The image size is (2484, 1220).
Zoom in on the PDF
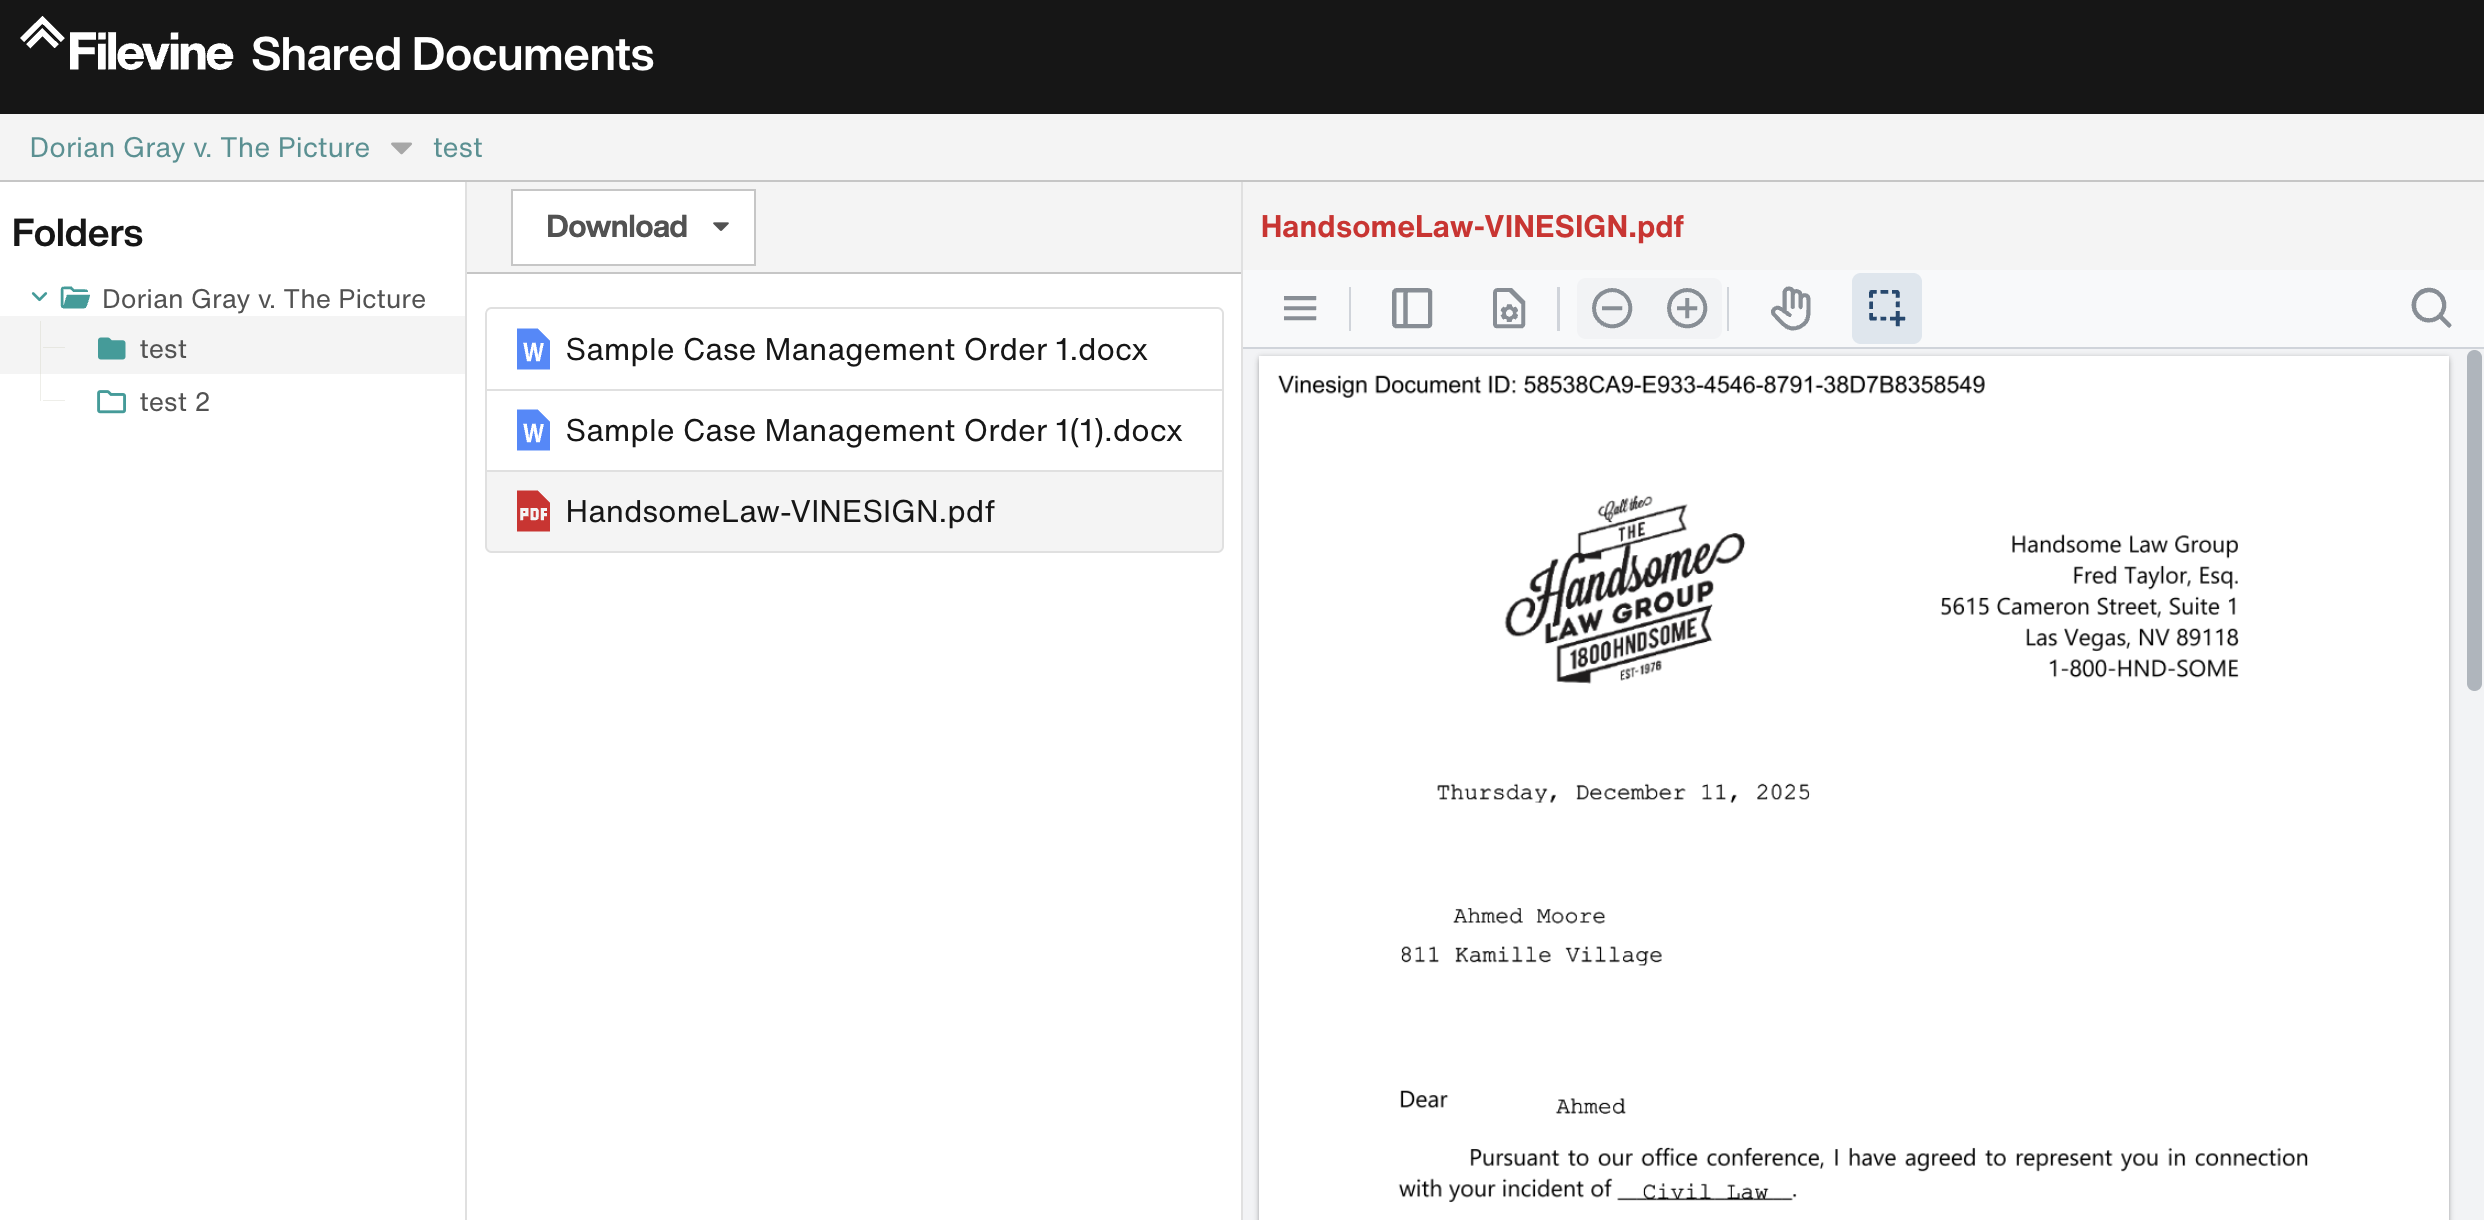[x=1687, y=308]
